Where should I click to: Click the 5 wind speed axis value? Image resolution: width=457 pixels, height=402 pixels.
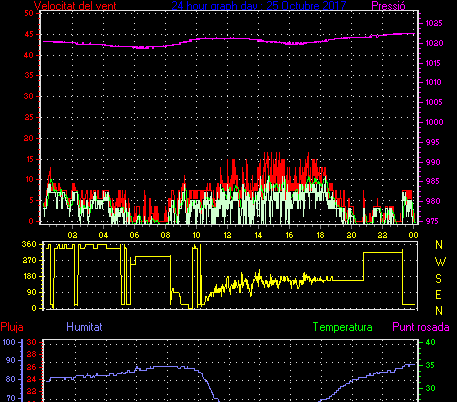31,200
